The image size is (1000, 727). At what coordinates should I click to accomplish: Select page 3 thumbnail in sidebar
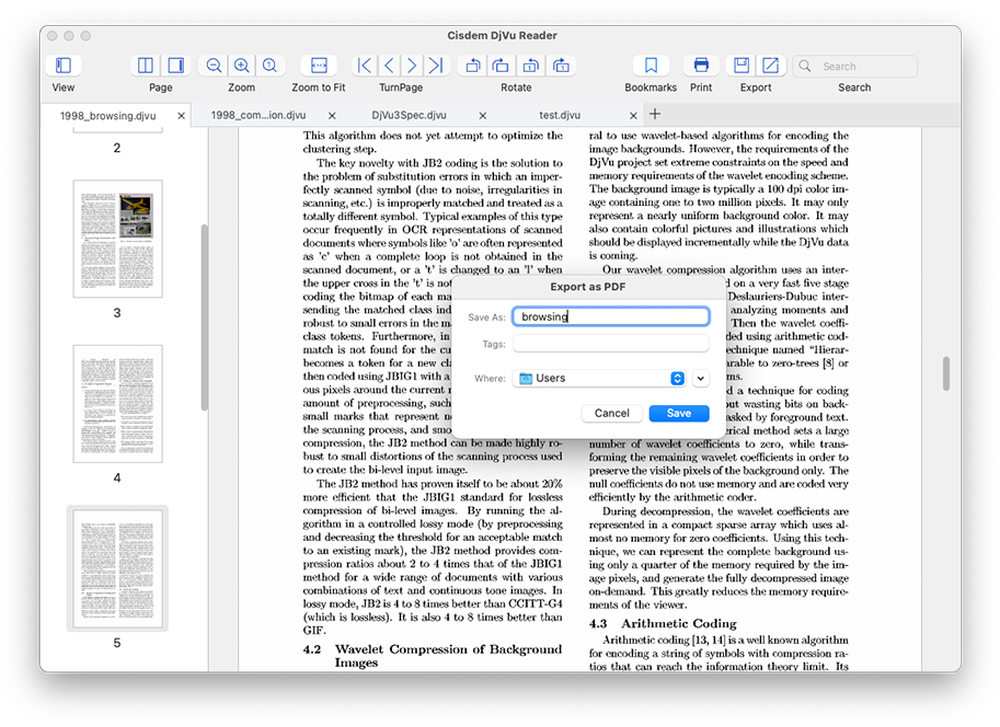(117, 239)
